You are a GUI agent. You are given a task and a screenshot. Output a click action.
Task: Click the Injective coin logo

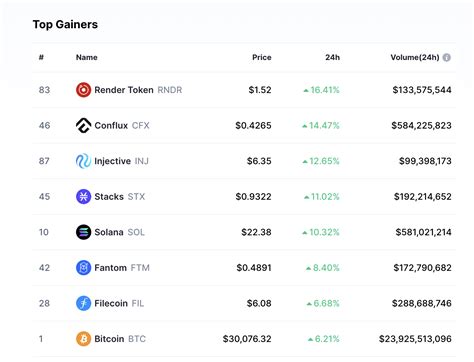pyautogui.click(x=83, y=161)
